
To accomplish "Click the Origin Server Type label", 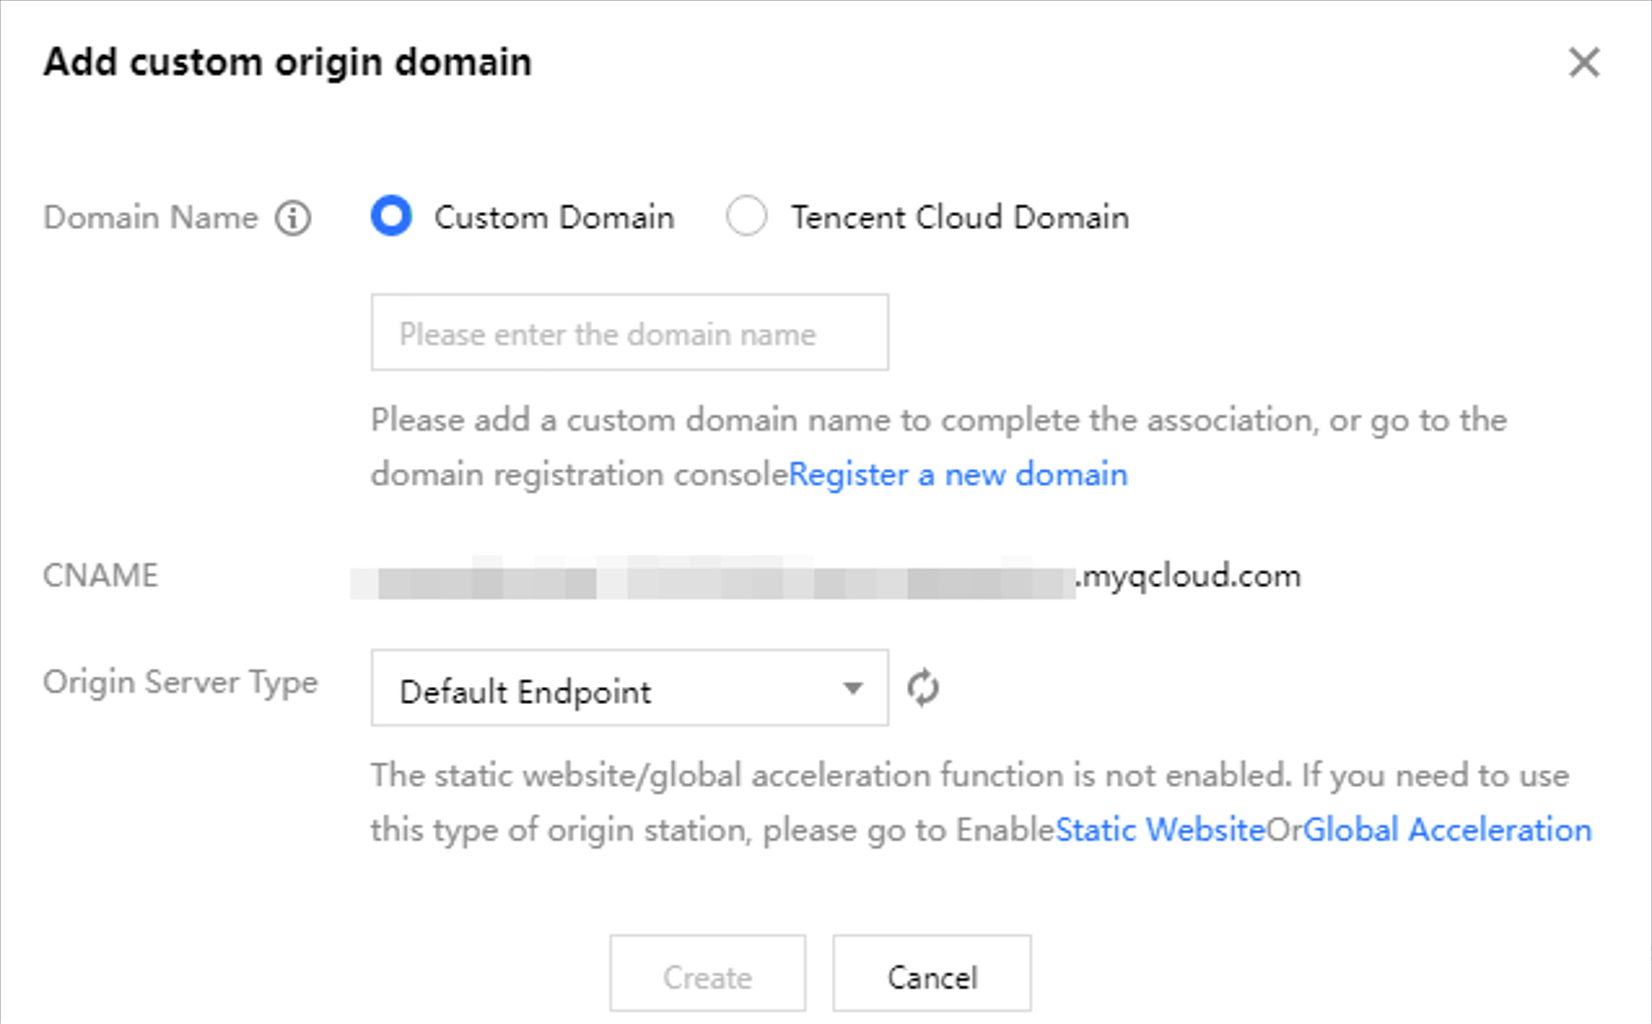I will tap(181, 682).
